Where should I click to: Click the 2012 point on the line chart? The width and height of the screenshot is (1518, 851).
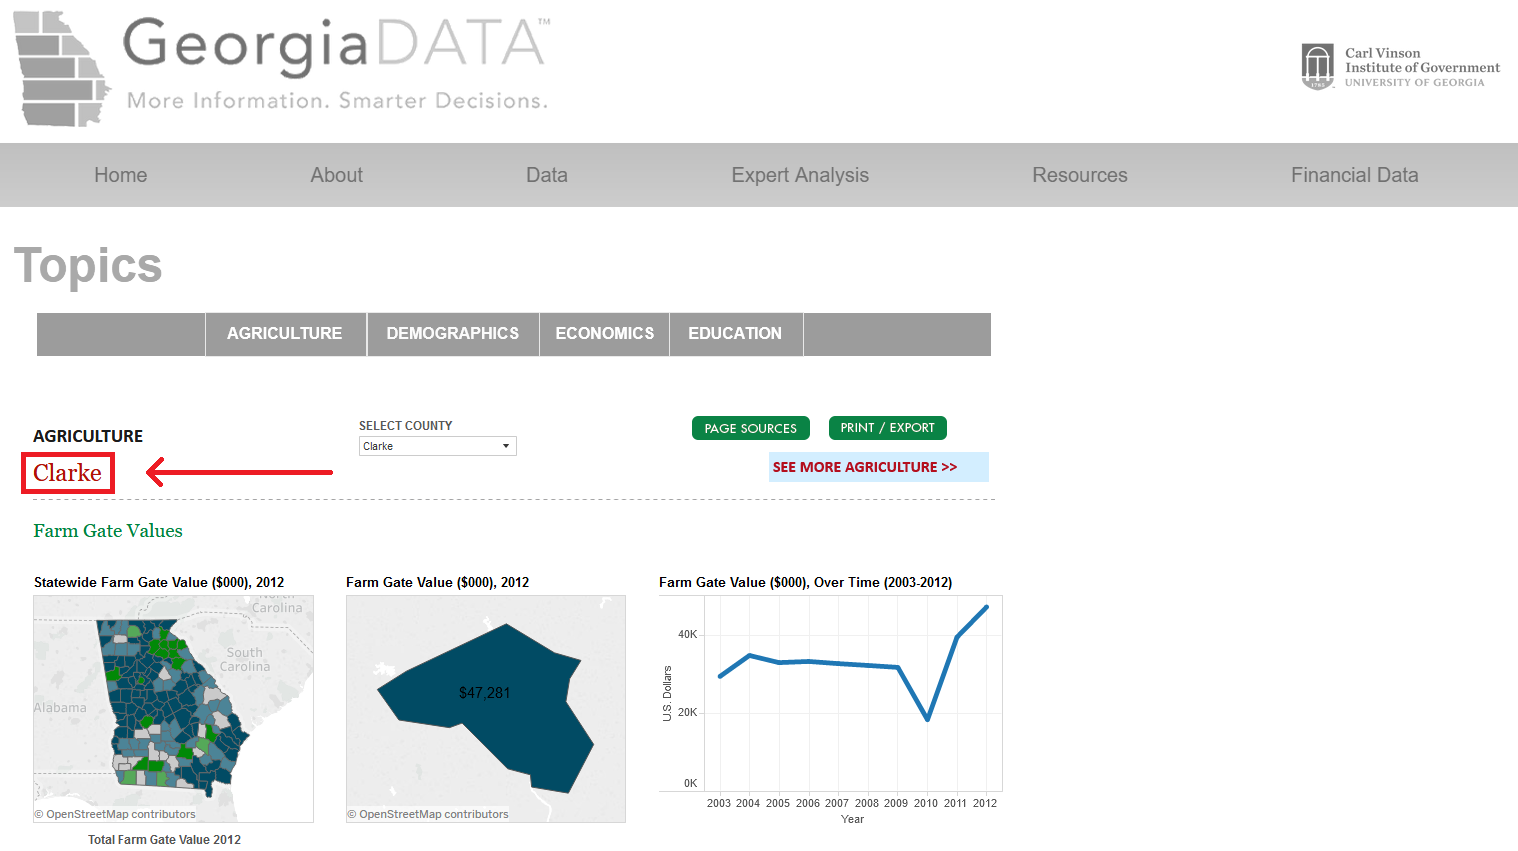tap(986, 607)
